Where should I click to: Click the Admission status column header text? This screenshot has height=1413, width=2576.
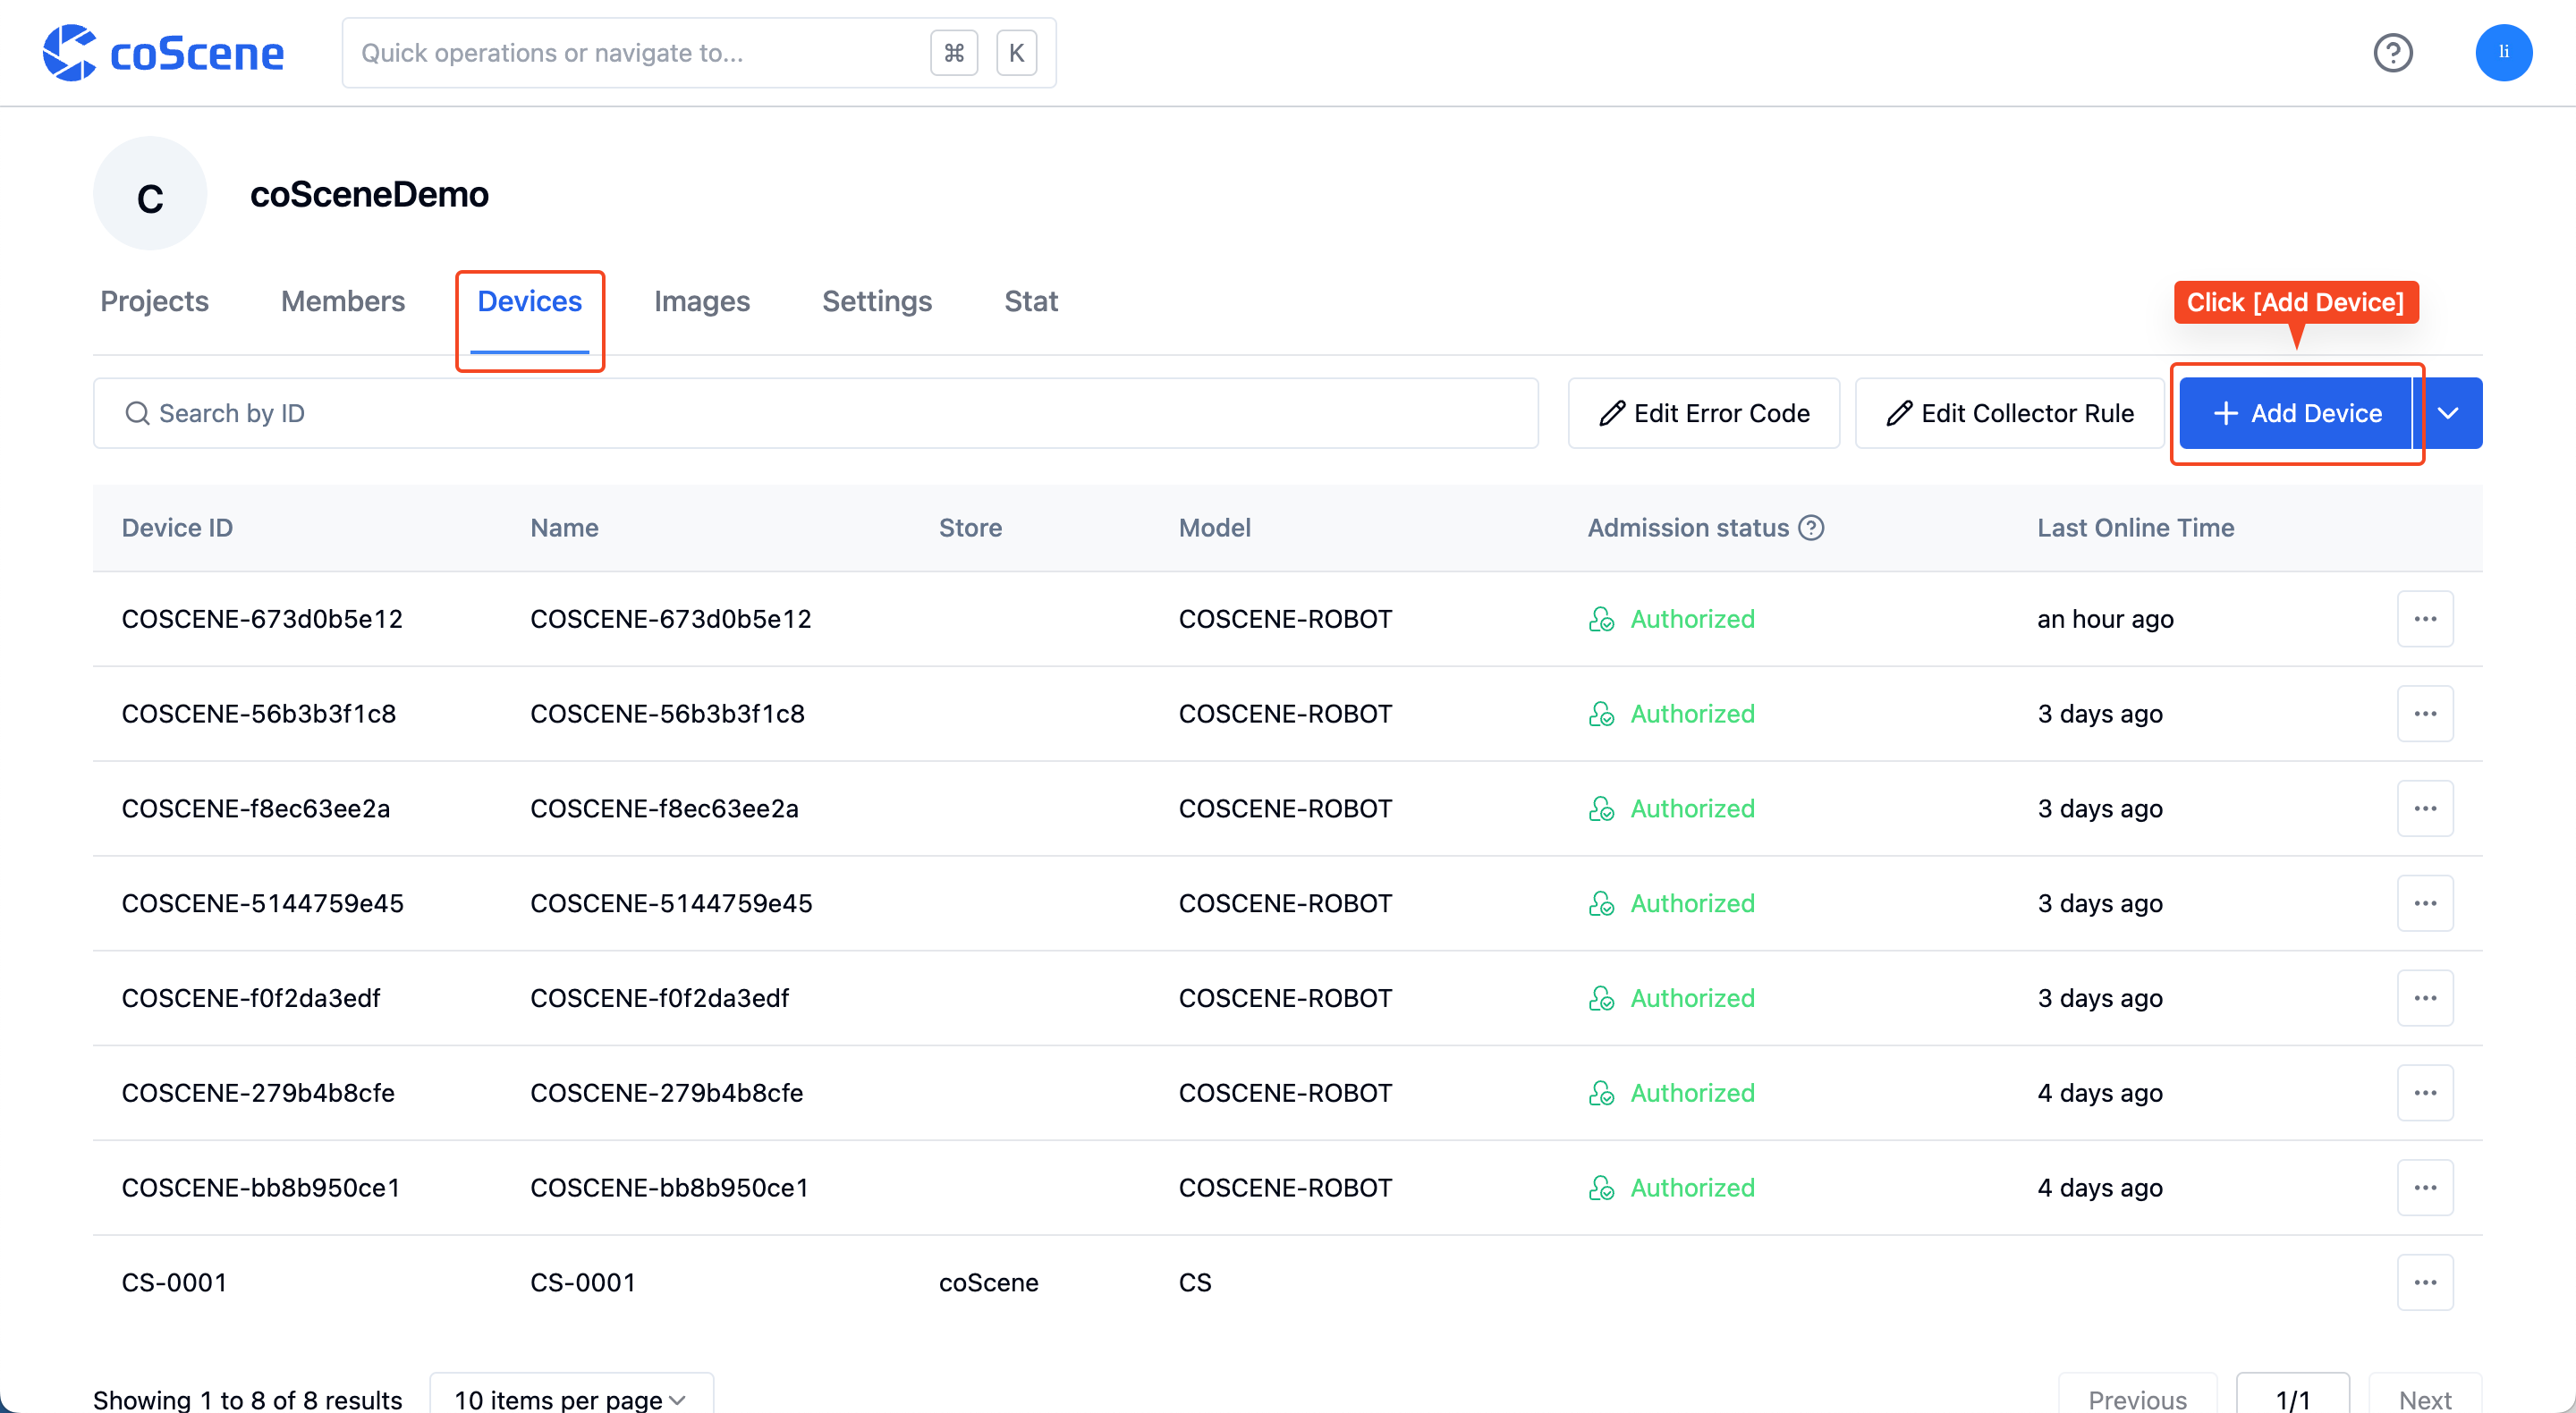[1688, 528]
